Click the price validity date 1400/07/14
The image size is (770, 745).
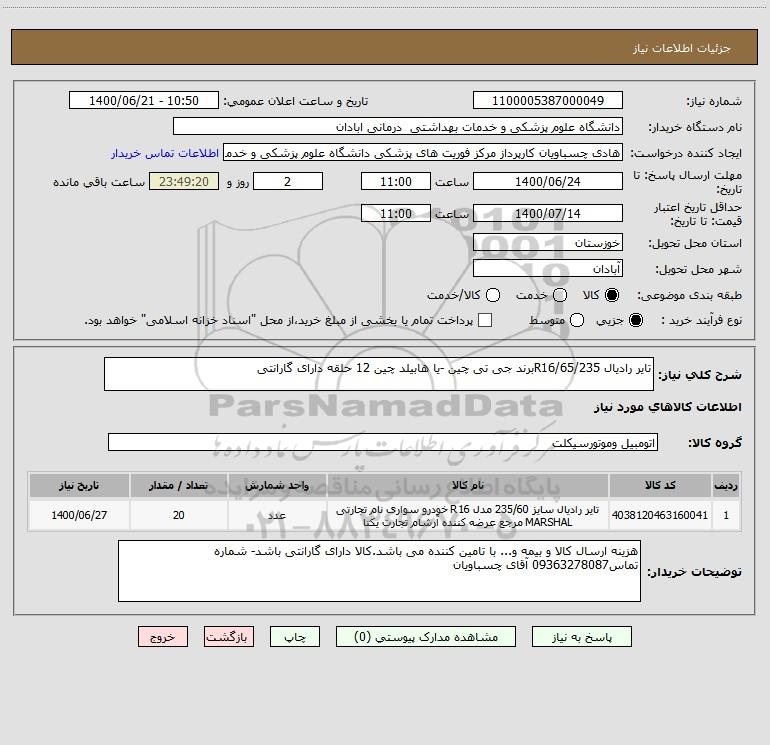(x=548, y=213)
